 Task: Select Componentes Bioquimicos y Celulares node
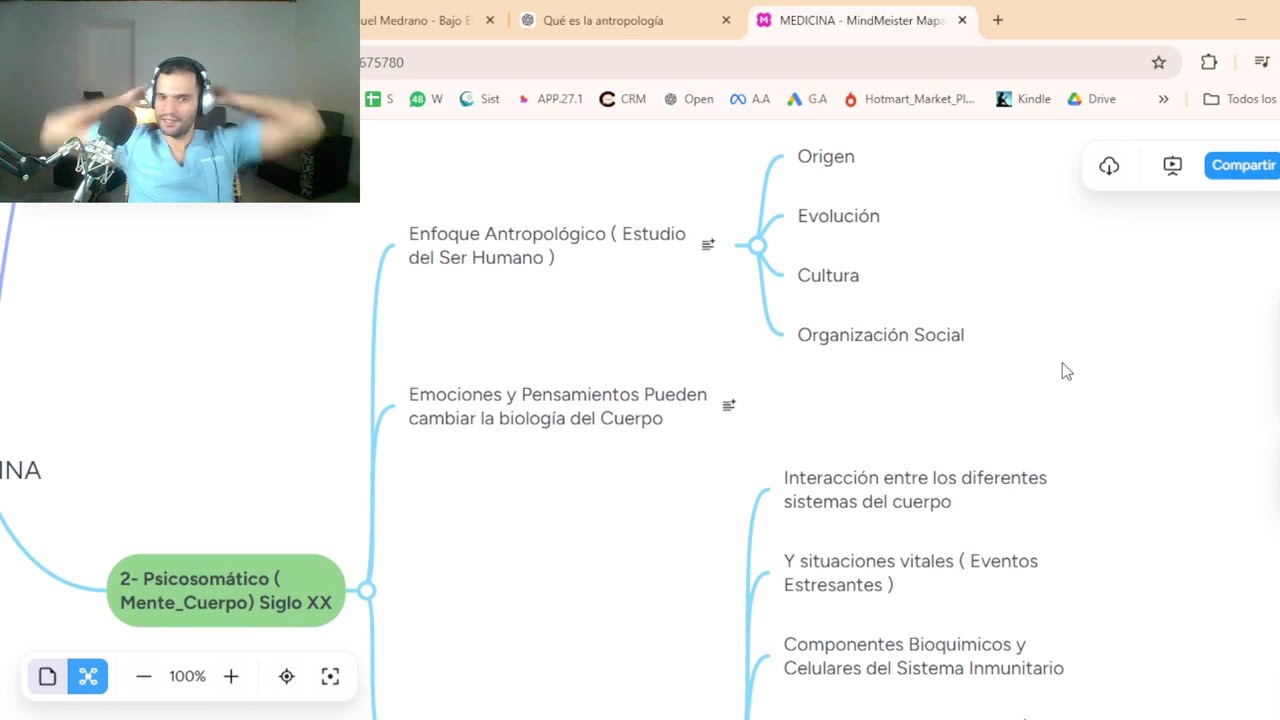[923, 656]
